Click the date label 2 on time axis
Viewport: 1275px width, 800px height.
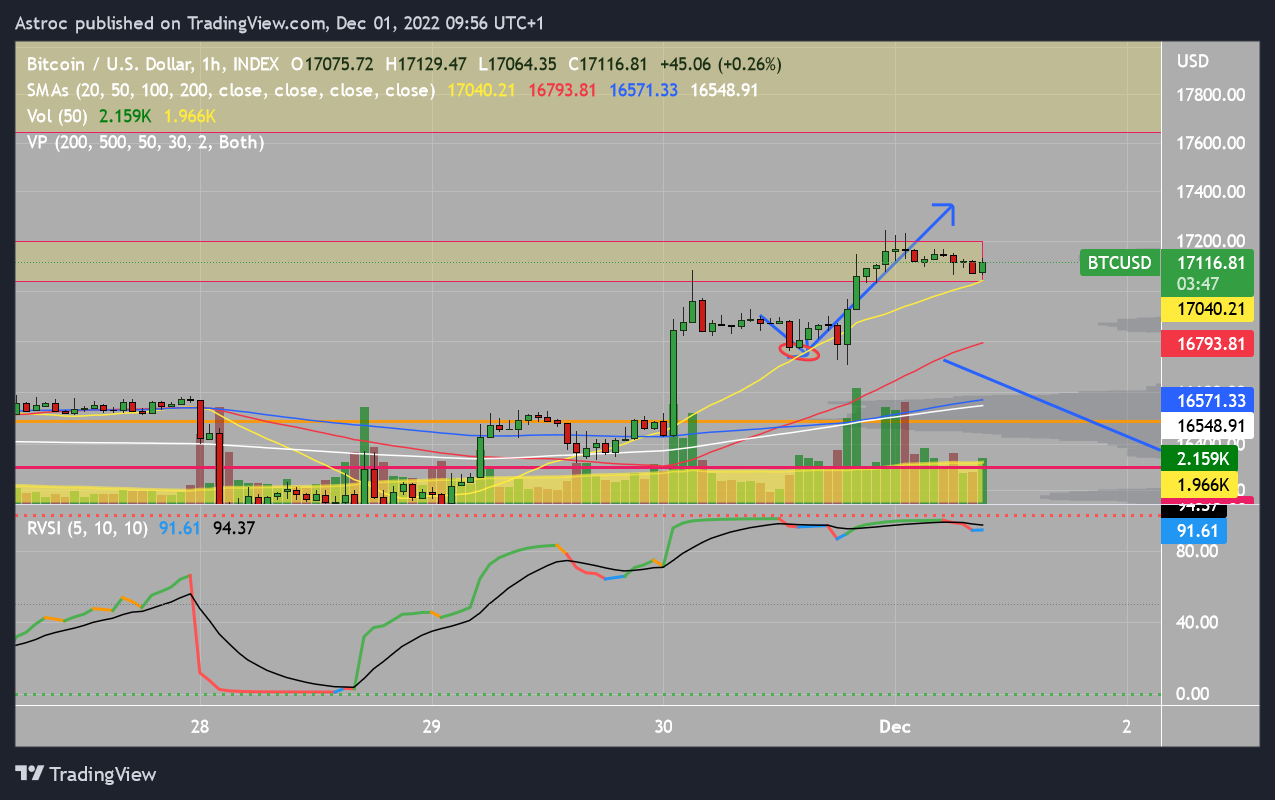1126,726
